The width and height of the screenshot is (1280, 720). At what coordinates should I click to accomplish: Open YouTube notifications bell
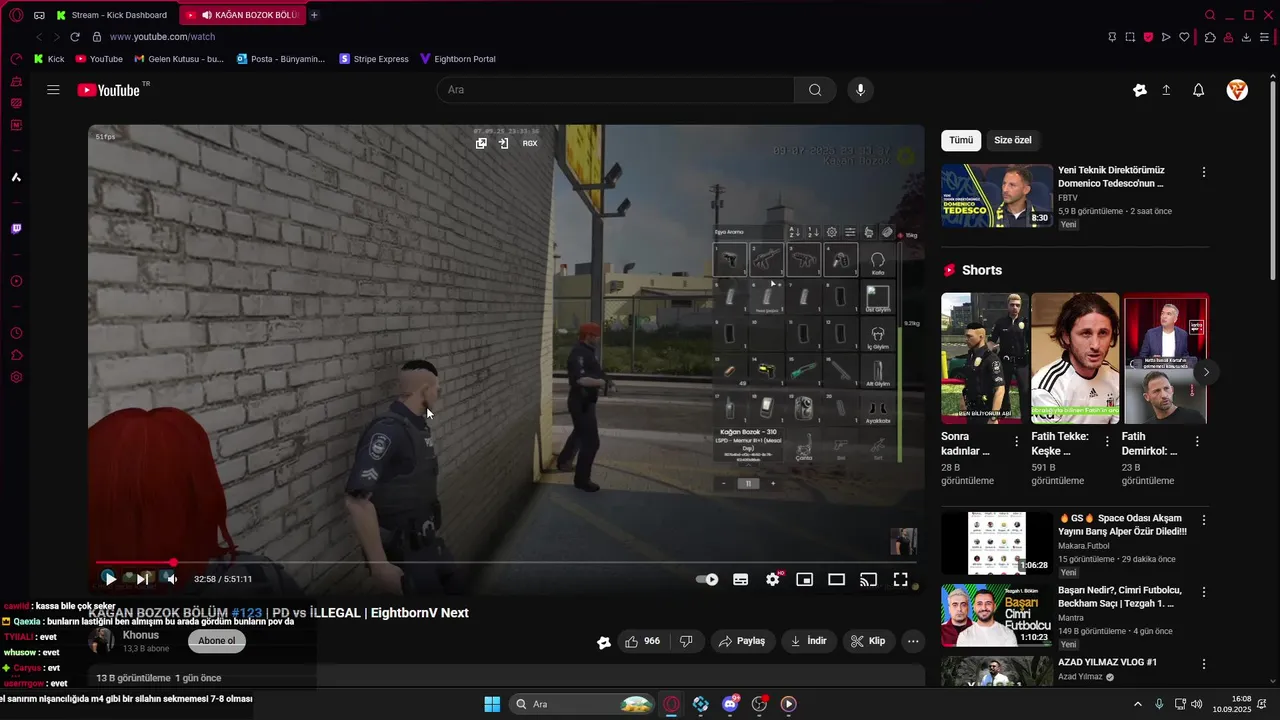(x=1198, y=90)
